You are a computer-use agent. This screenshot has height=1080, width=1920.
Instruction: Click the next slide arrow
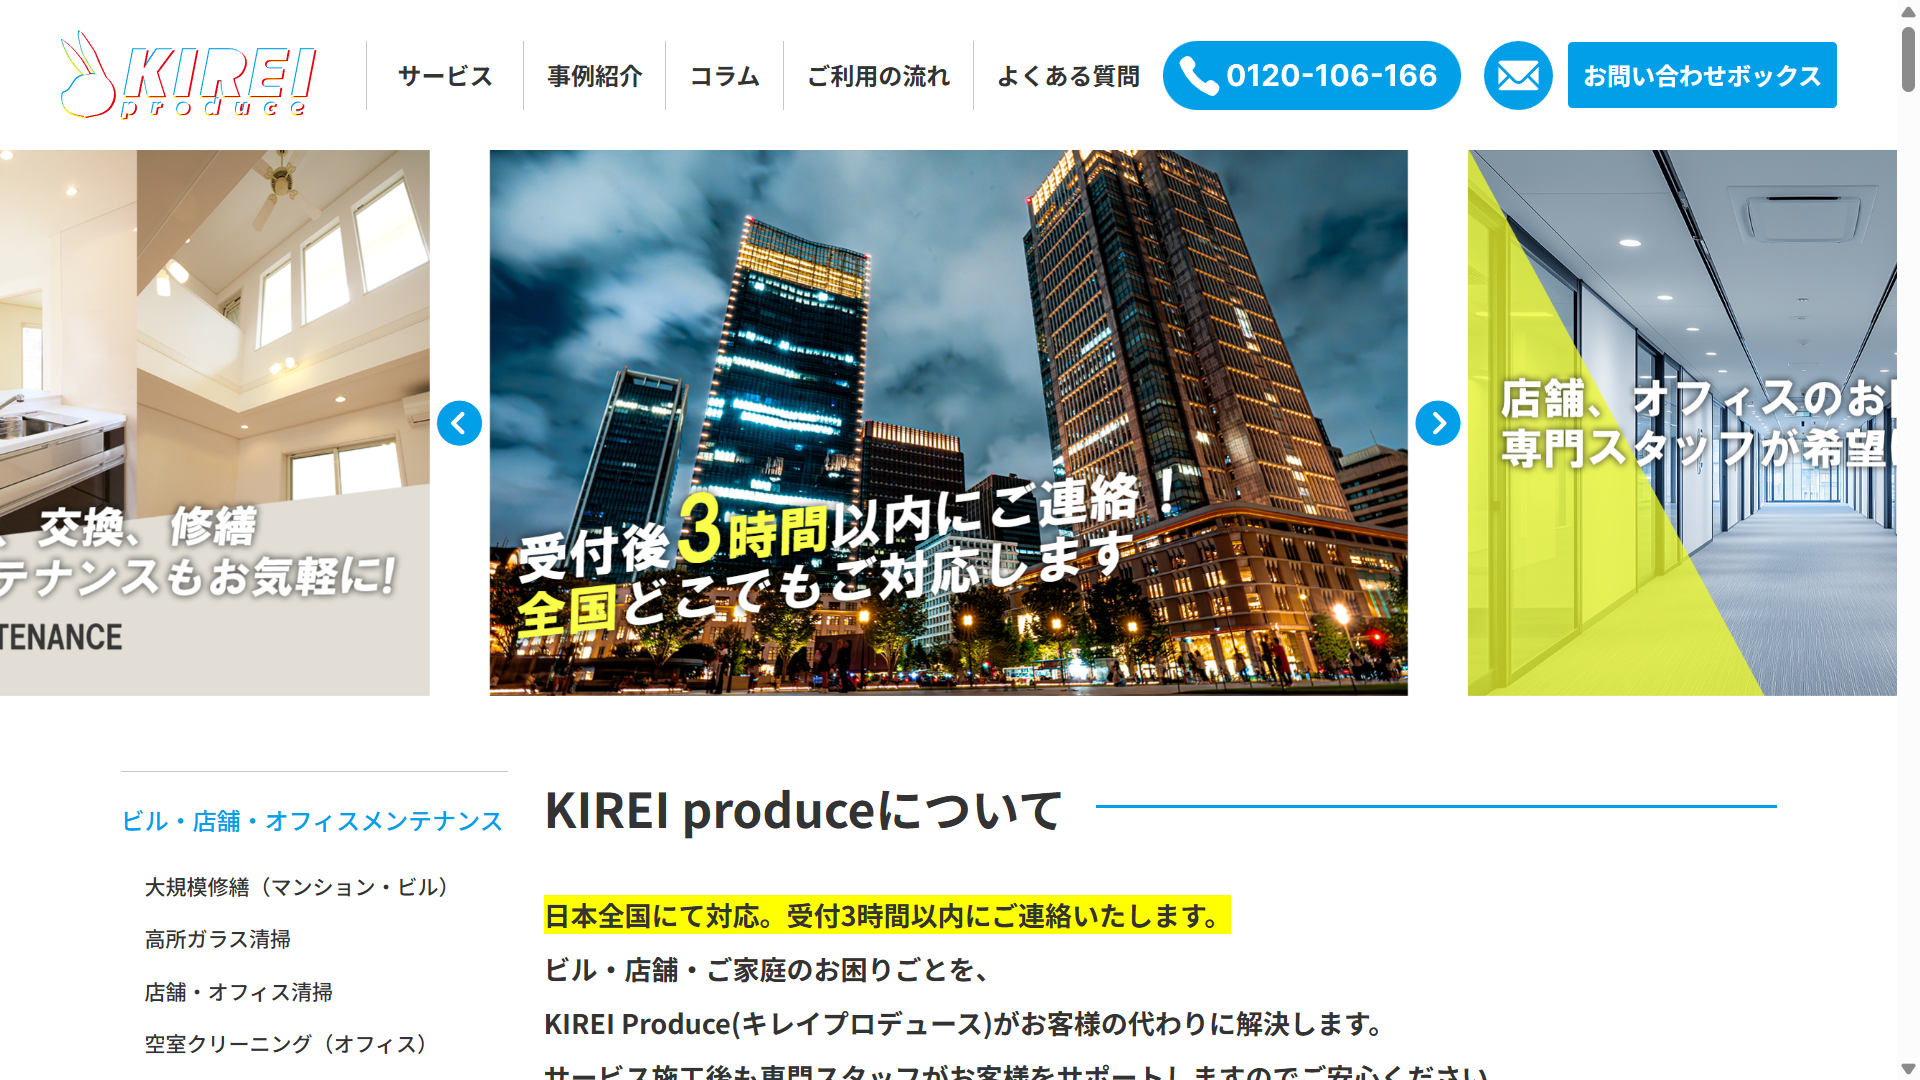[1437, 423]
